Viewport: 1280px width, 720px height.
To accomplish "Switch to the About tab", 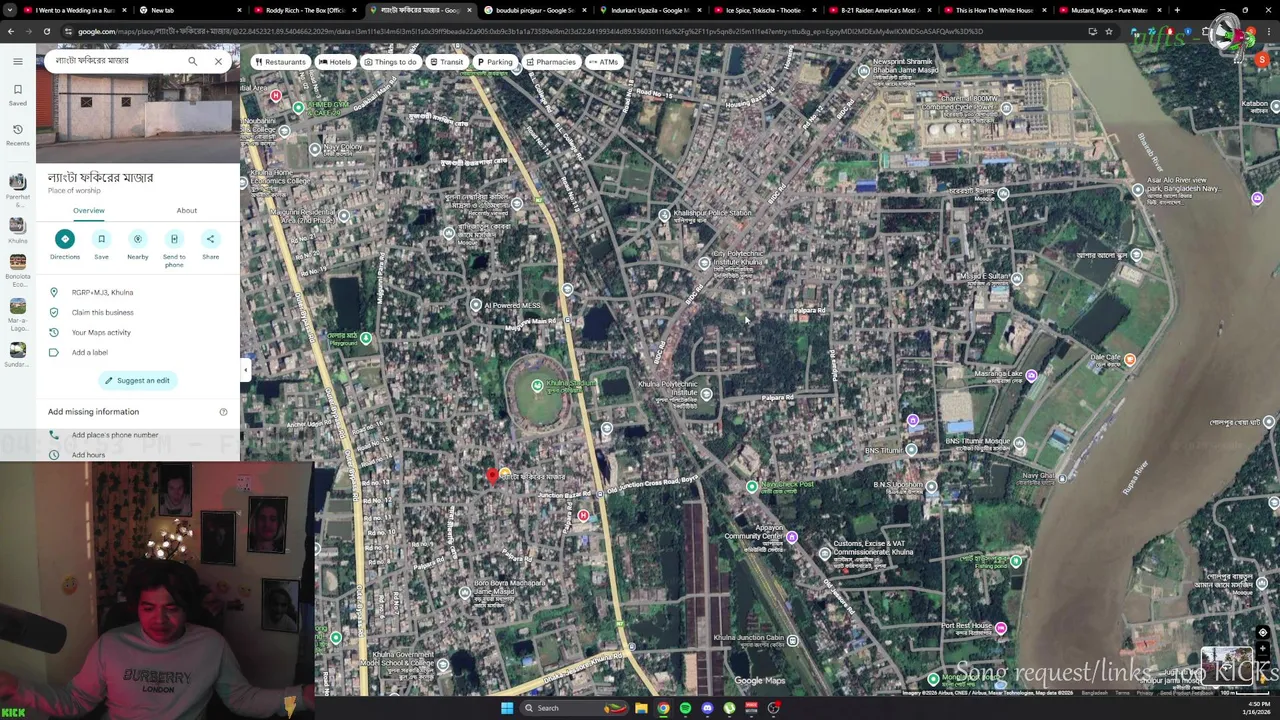I will [187, 210].
